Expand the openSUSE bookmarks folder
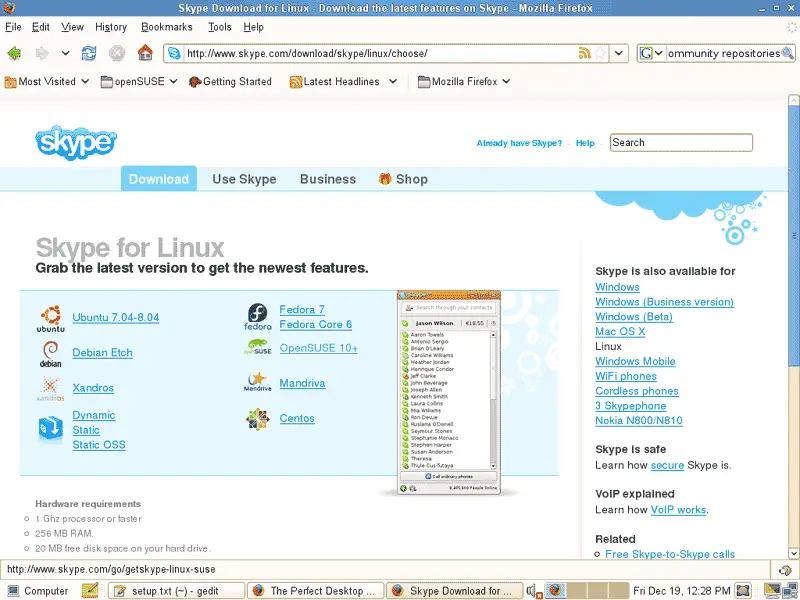Viewport: 800px width, 600px height. click(x=139, y=82)
